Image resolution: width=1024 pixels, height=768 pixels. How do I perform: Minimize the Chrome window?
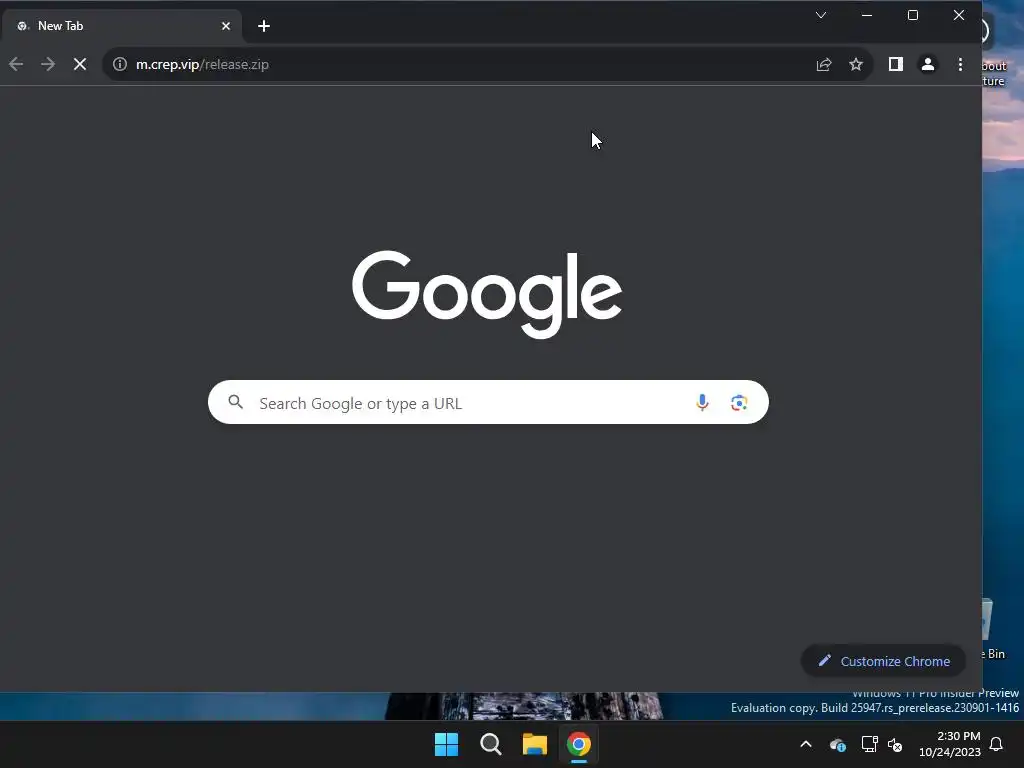pyautogui.click(x=867, y=15)
